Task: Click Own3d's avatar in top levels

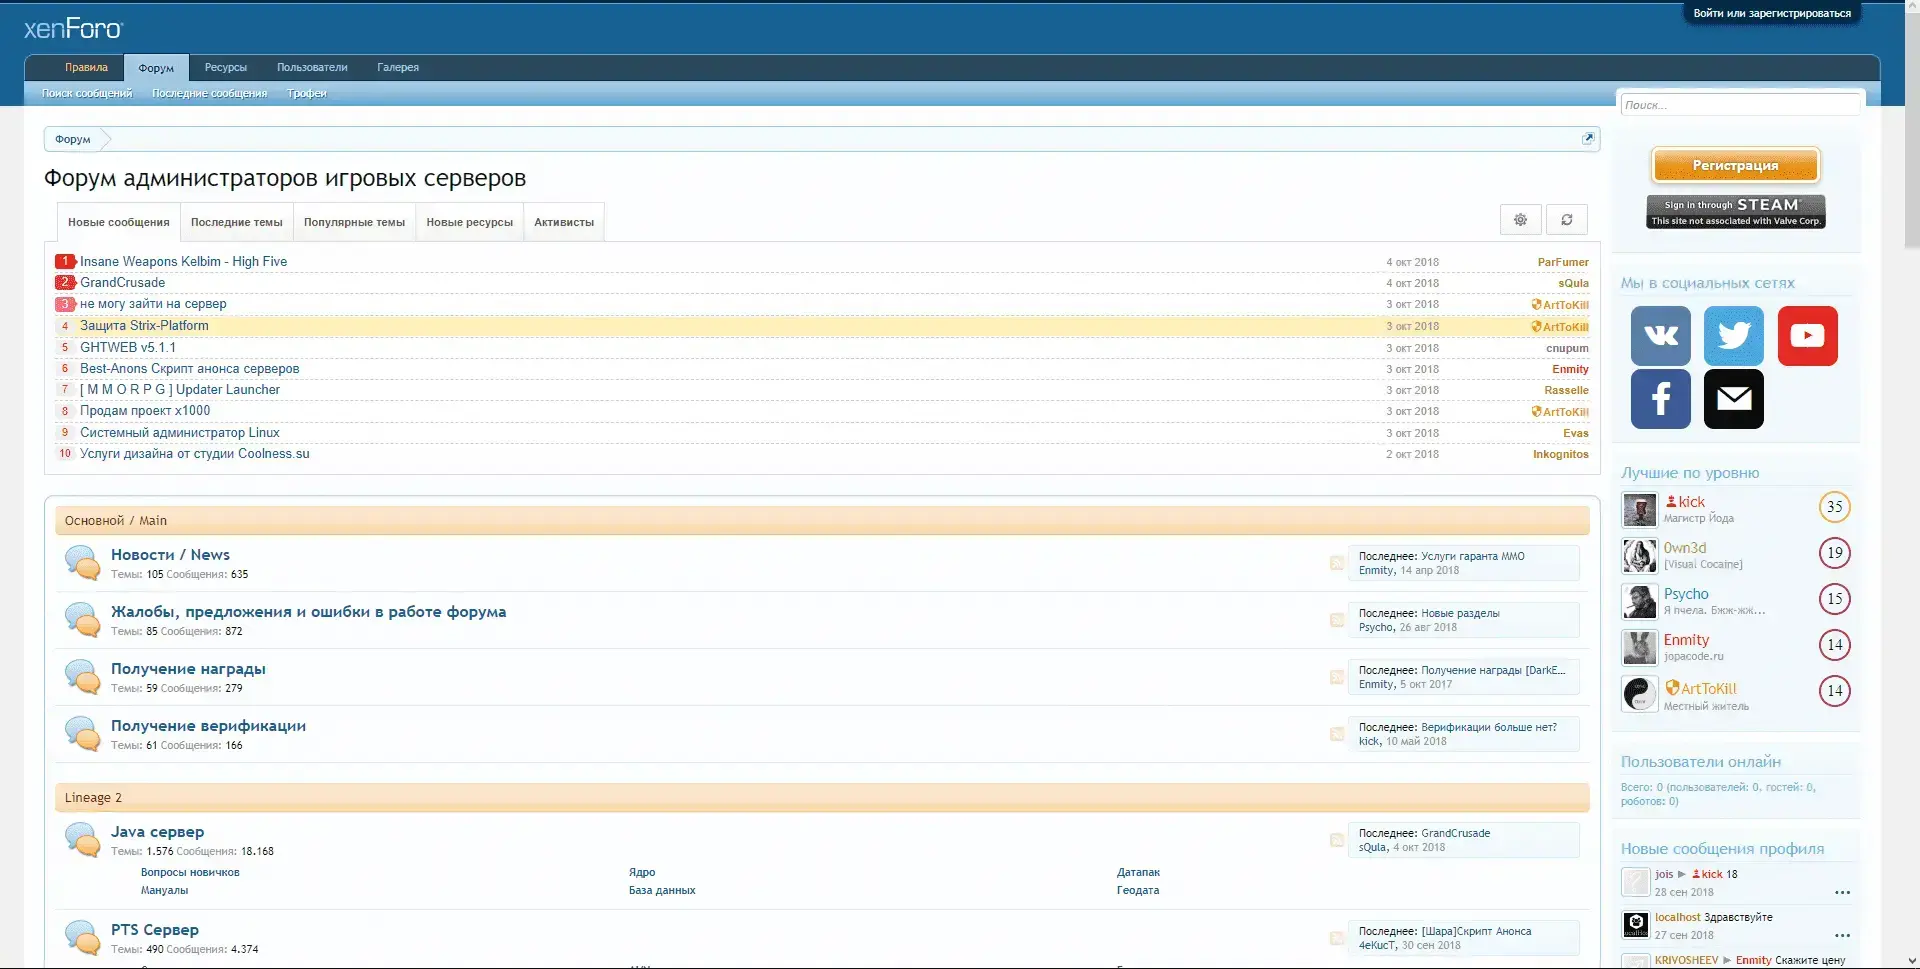Action: [x=1639, y=556]
